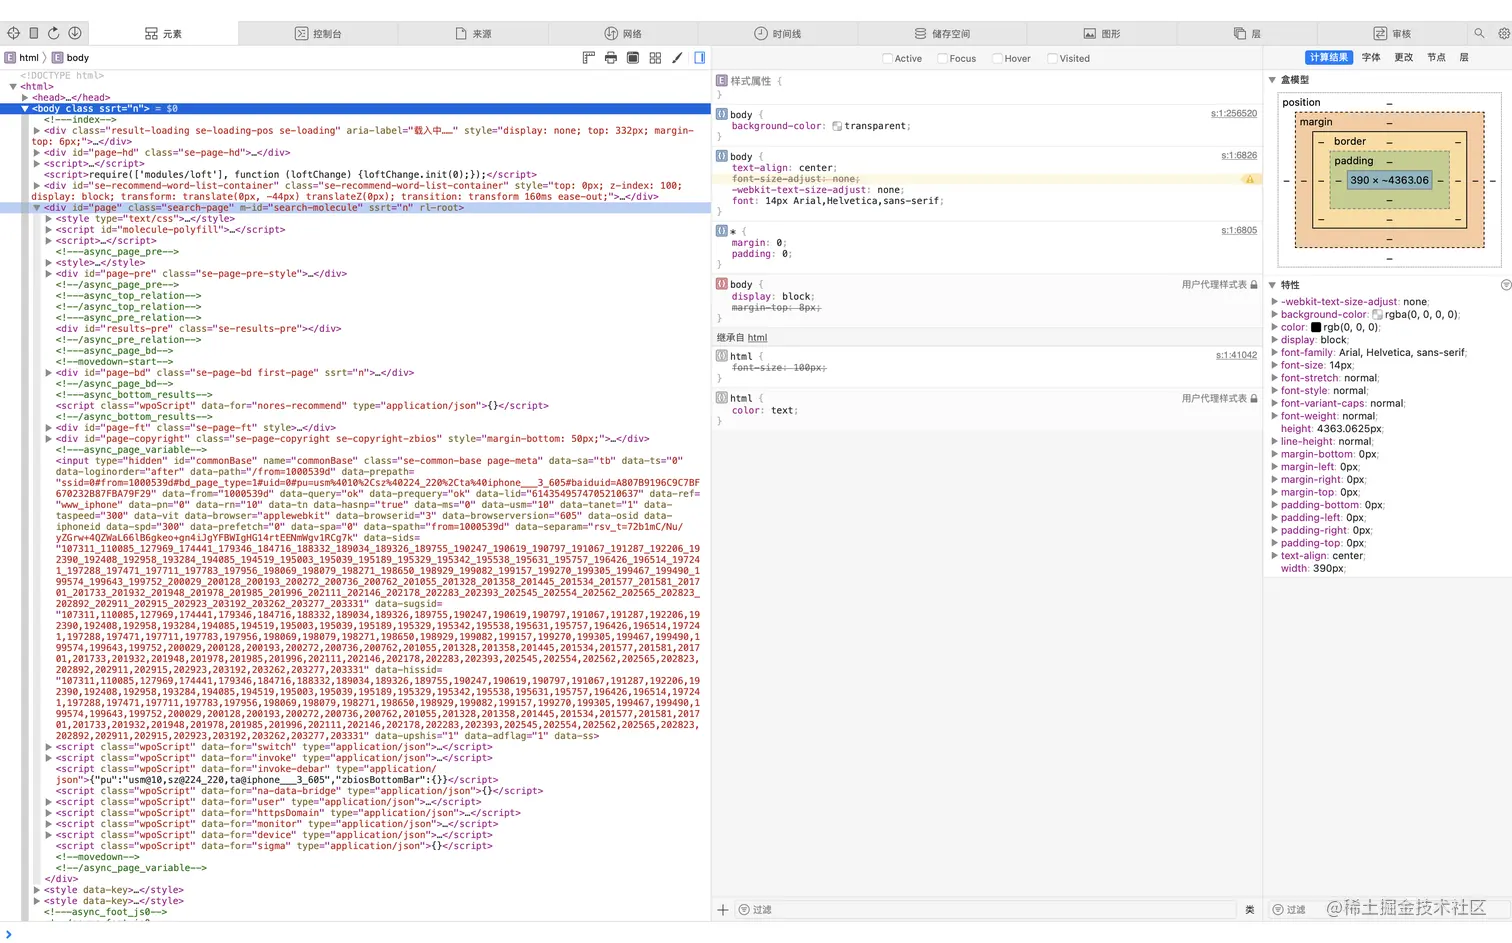Switch to the 储存空间 tab
This screenshot has height=943, width=1512.
tap(942, 33)
